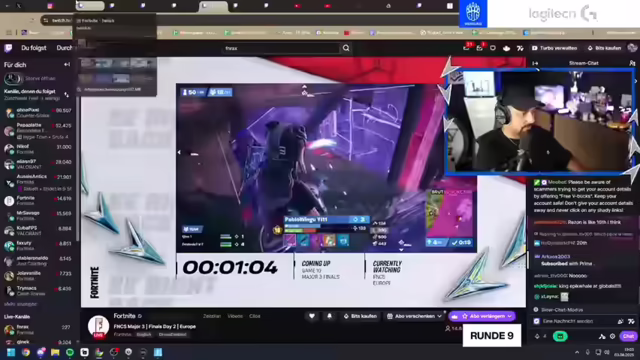Click the browser address bar
This screenshot has width=640, height=360.
pos(249,20)
